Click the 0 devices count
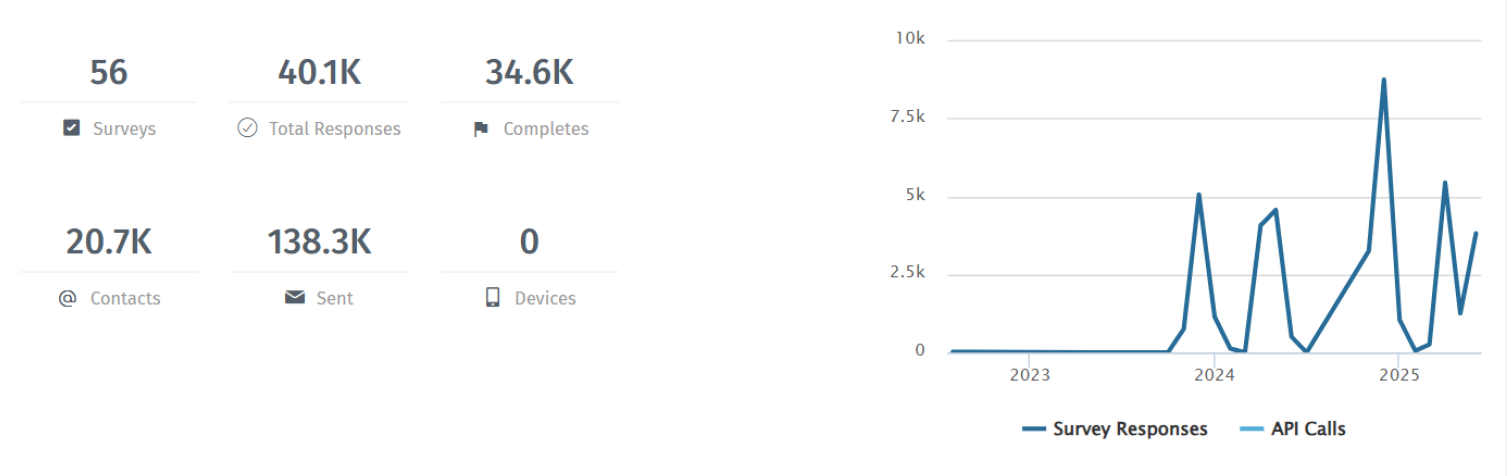This screenshot has width=1507, height=476. tap(529, 242)
